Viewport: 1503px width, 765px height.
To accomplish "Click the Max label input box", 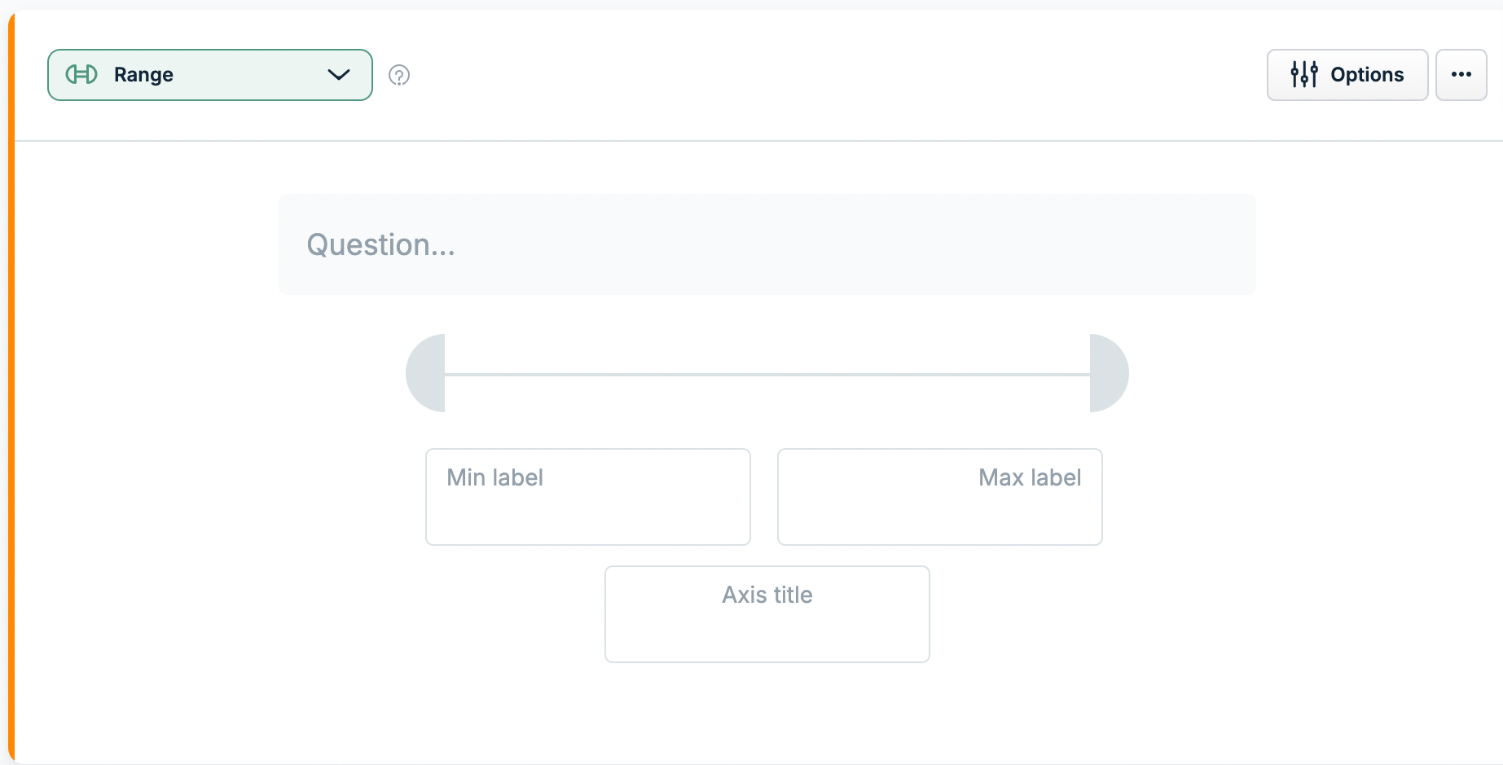I will 940,497.
